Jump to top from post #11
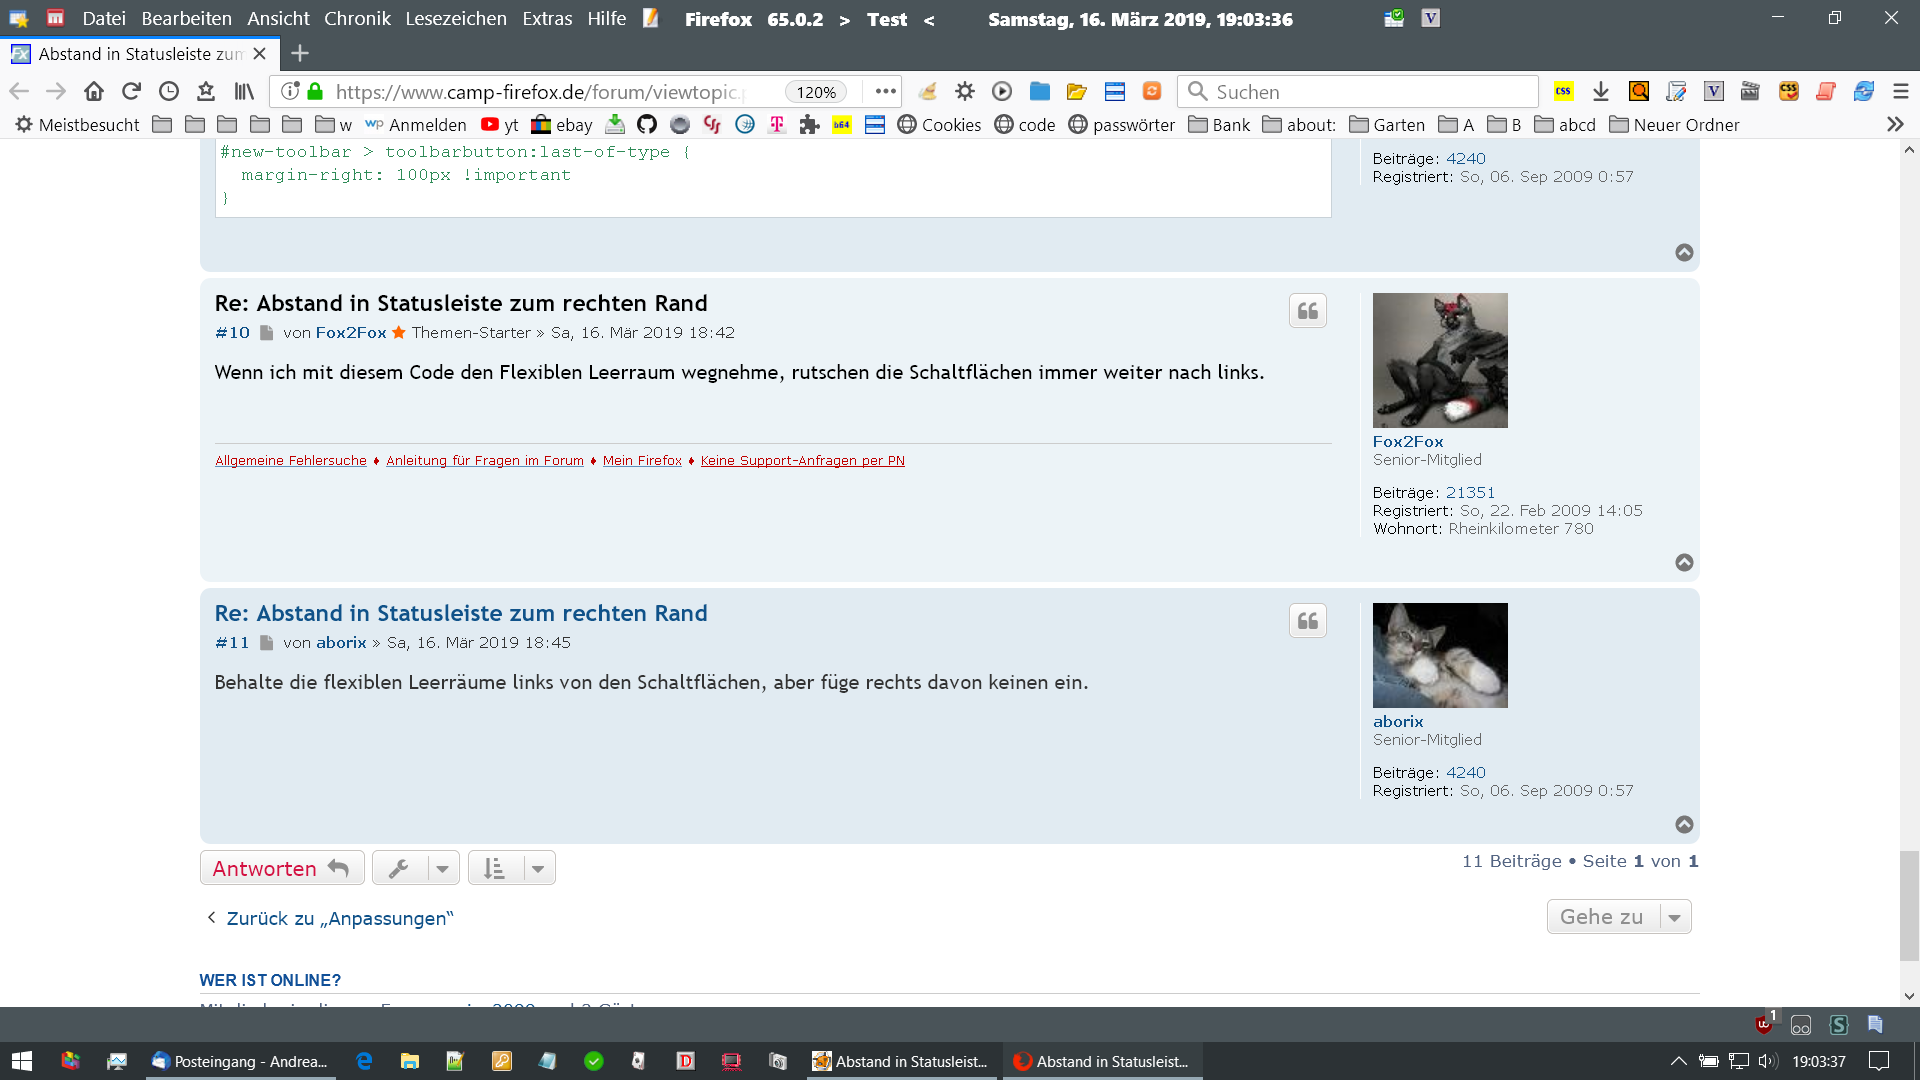 [1684, 824]
